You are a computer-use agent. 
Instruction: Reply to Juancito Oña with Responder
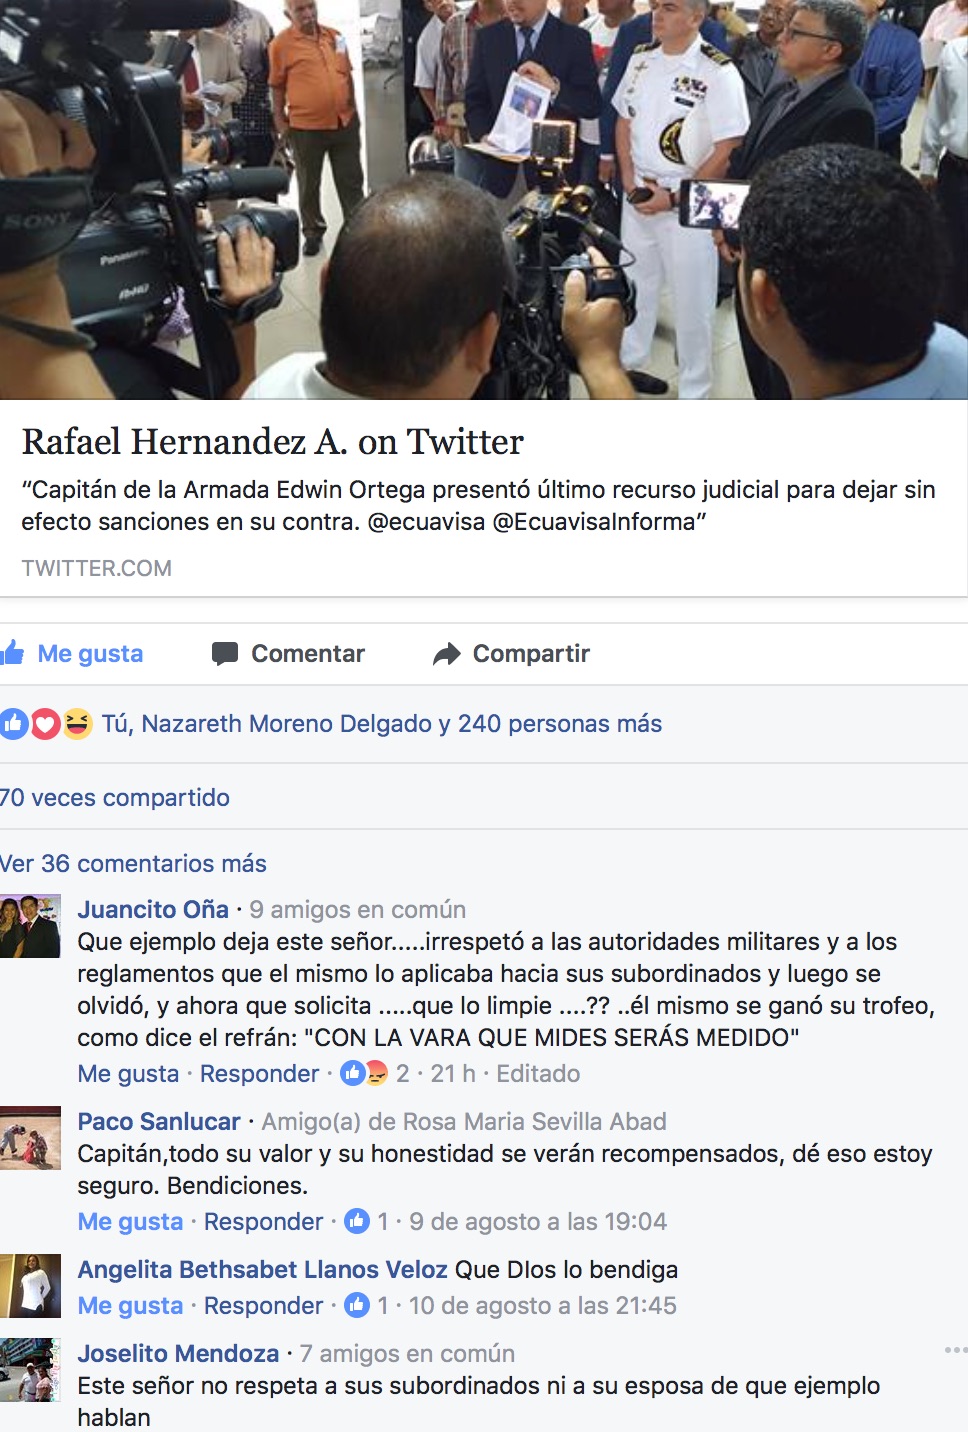259,1073
